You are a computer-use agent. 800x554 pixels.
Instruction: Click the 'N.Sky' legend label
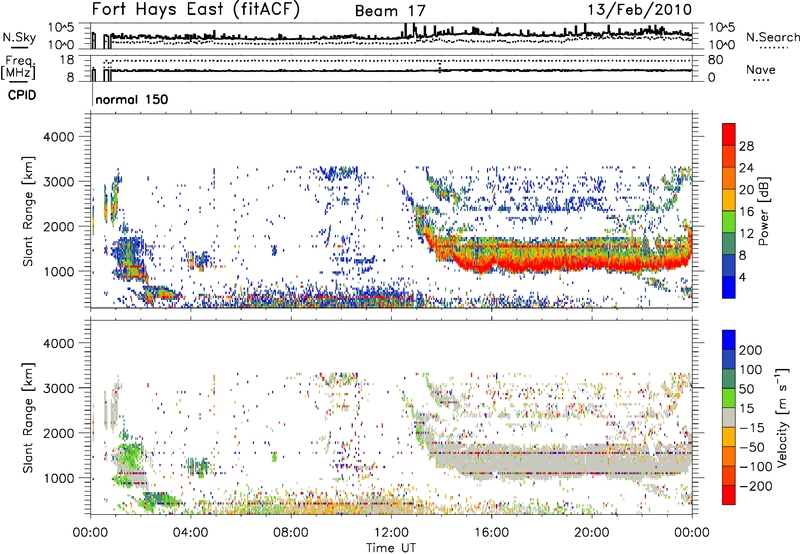click(x=19, y=37)
